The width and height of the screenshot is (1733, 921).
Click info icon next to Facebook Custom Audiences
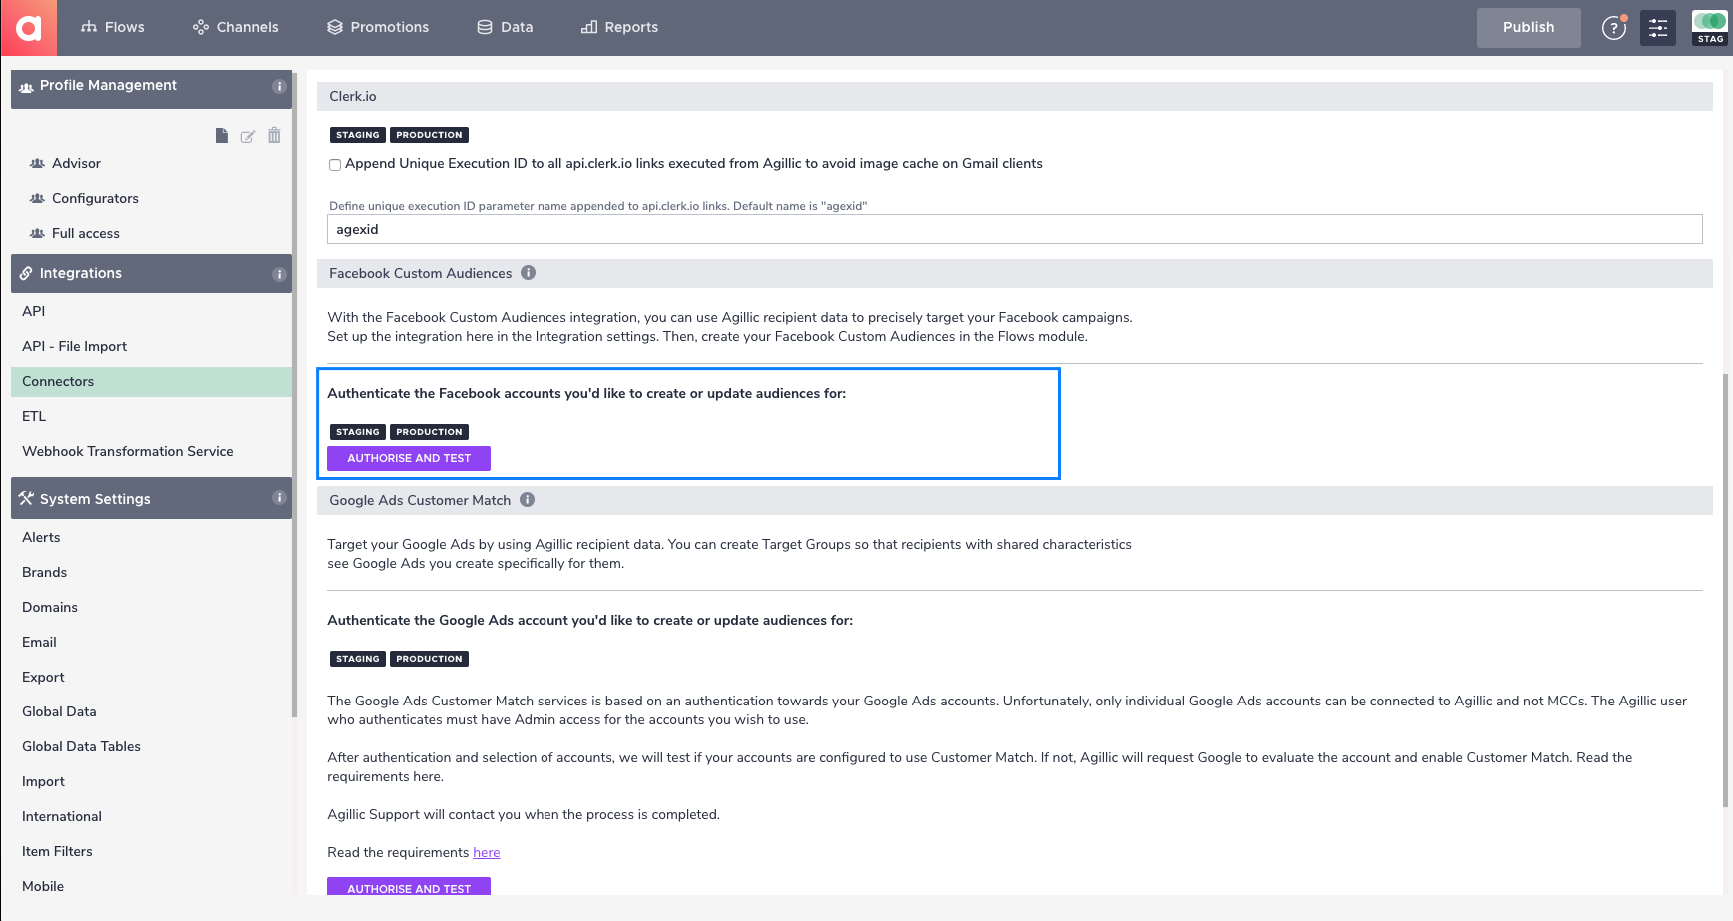tap(529, 273)
